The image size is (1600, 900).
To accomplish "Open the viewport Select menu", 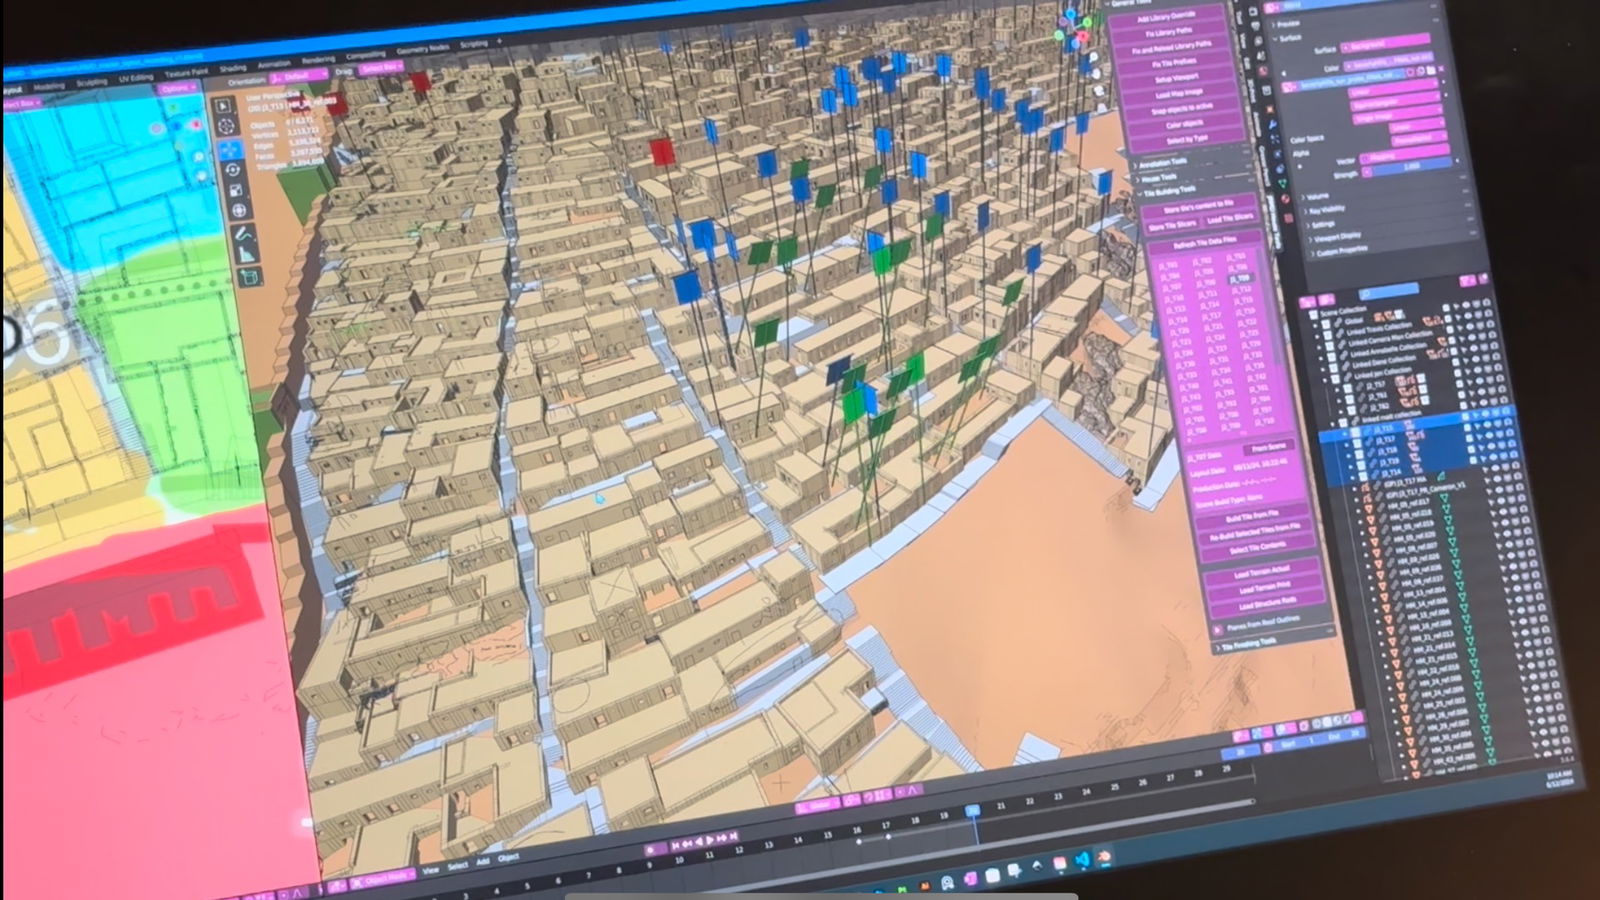I will pos(458,865).
